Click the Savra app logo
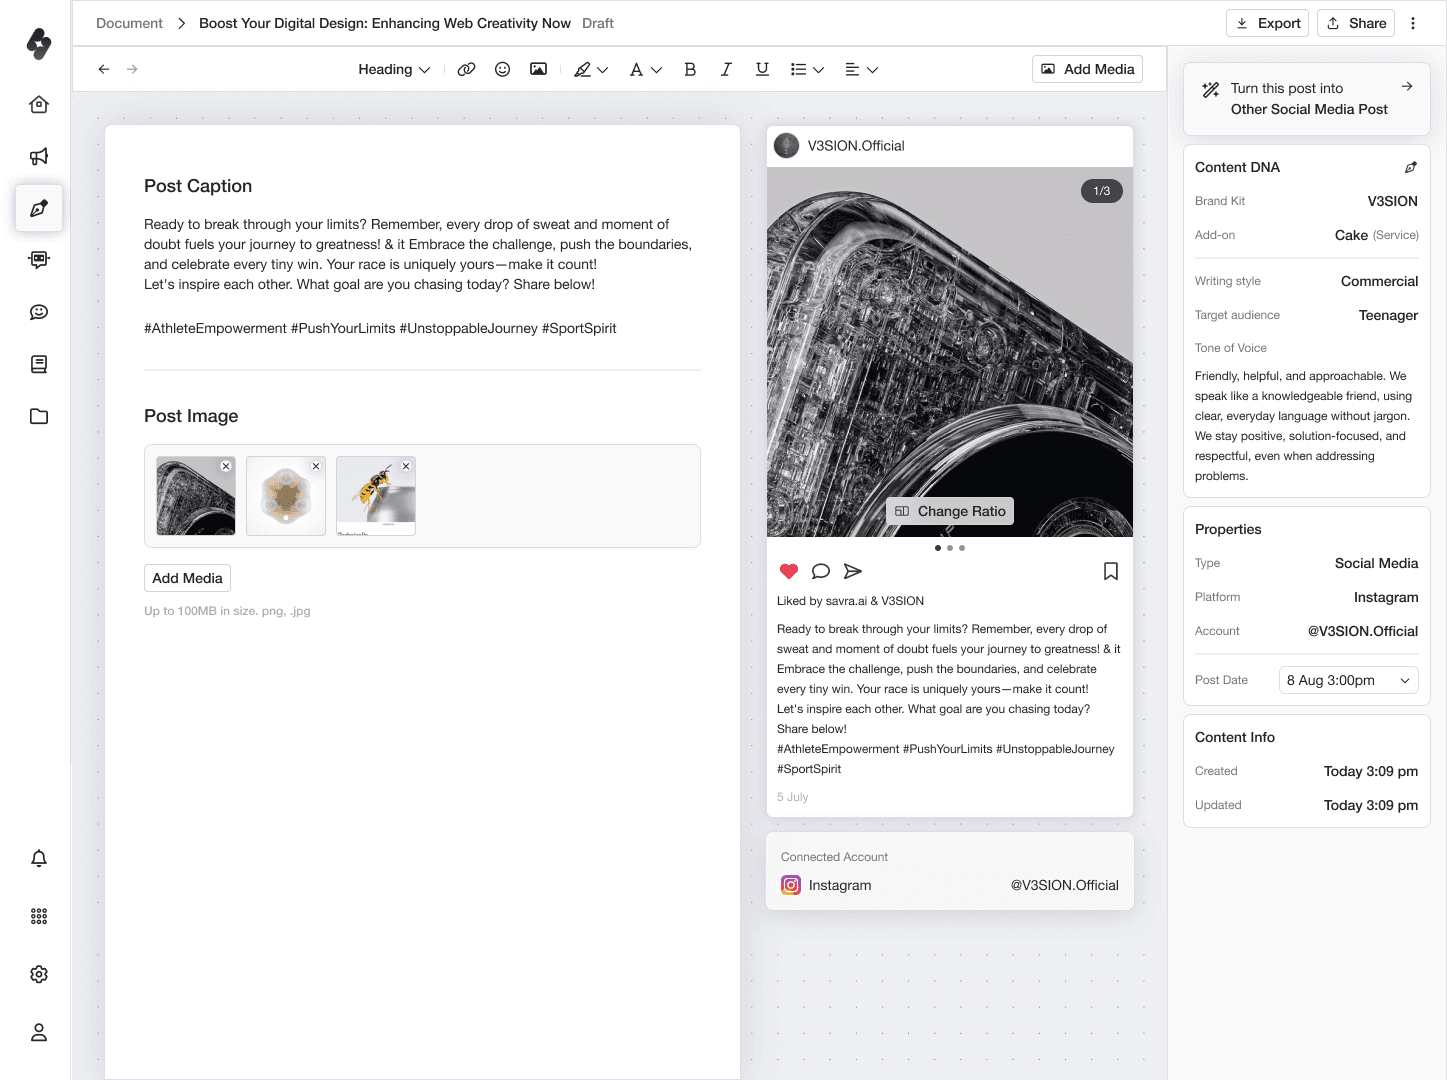 click(x=39, y=43)
